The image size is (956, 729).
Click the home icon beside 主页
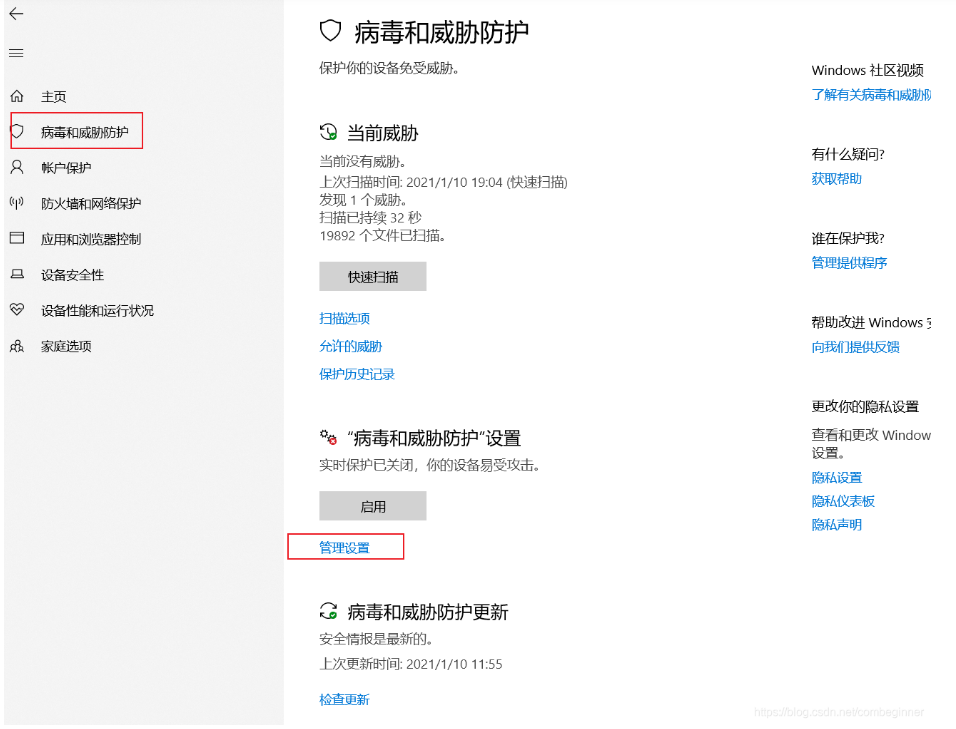tap(17, 96)
